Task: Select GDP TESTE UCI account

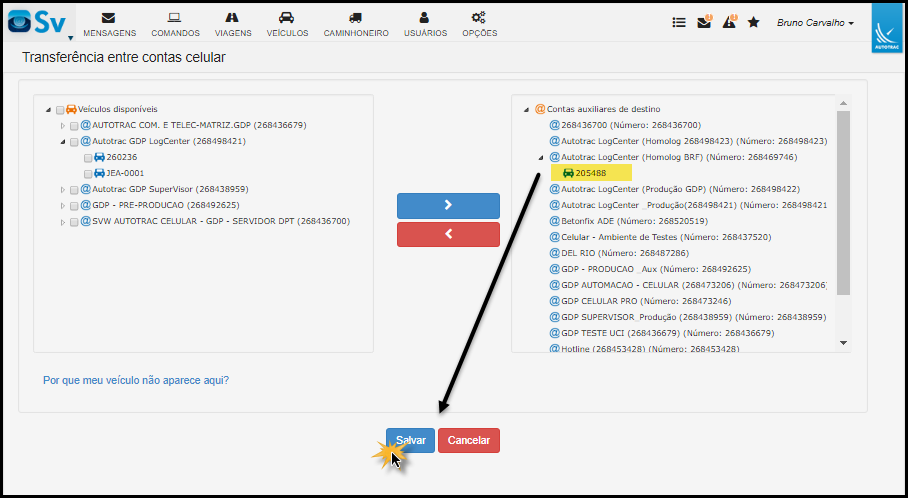Action: pos(667,333)
